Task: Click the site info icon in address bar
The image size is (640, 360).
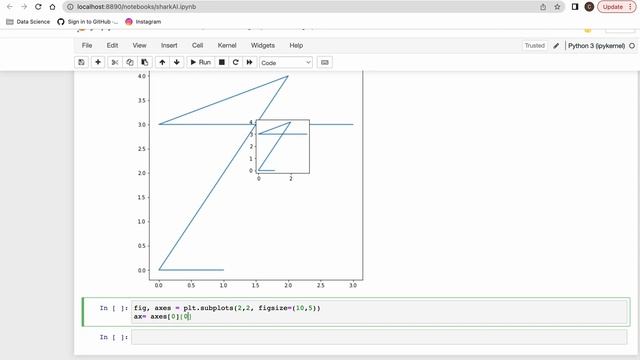Action: (x=70, y=7)
